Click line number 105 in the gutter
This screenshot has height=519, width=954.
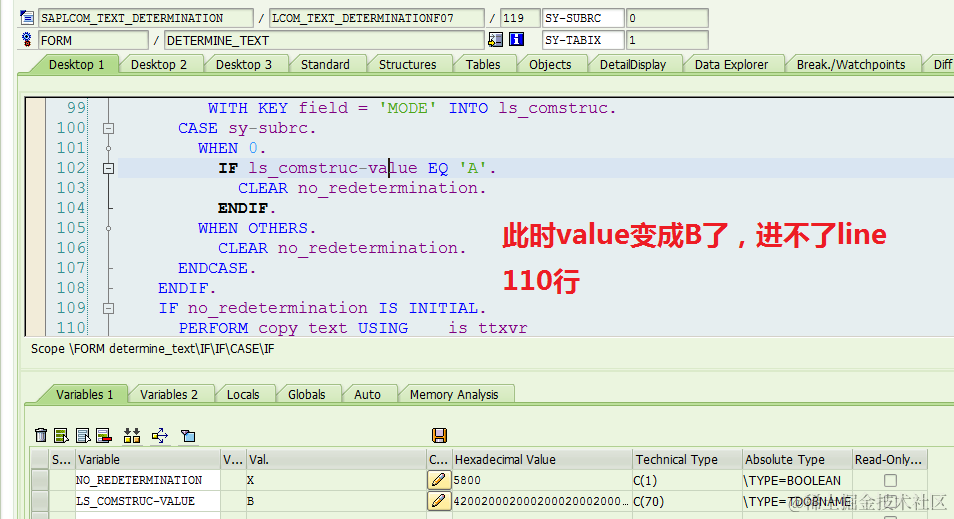(x=71, y=228)
